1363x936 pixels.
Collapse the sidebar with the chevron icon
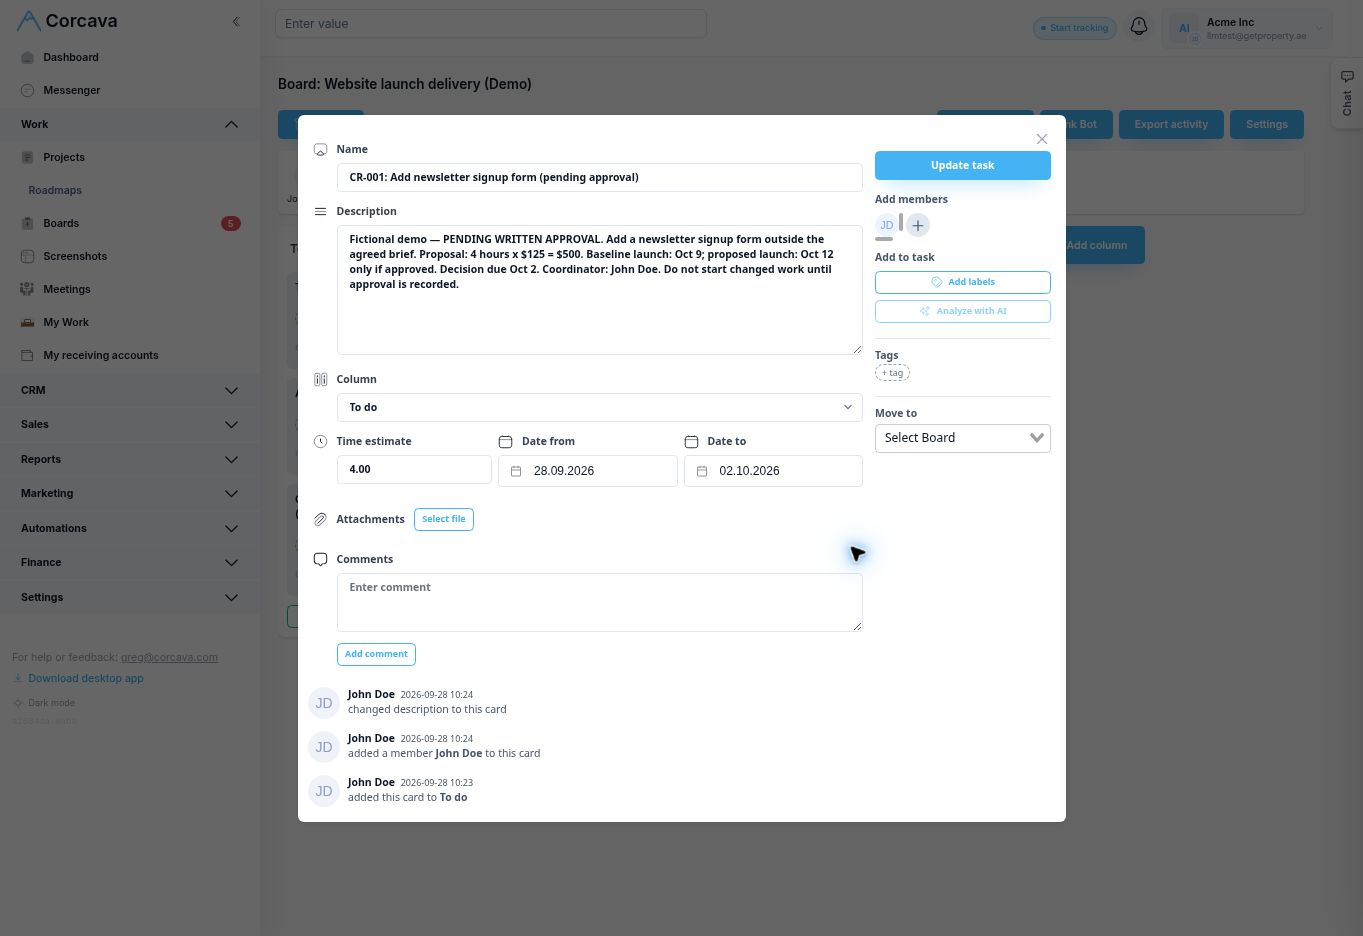pos(236,21)
